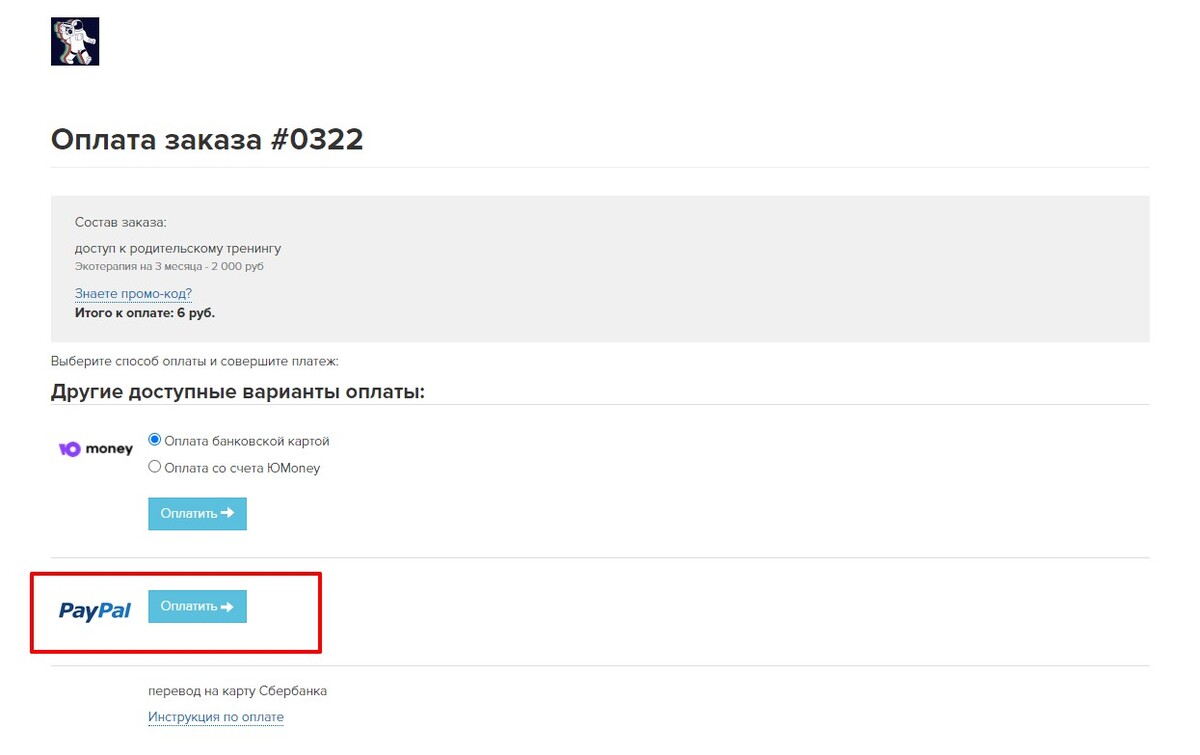Click the 'Оплата со счета ЮMoney' label text

242,467
